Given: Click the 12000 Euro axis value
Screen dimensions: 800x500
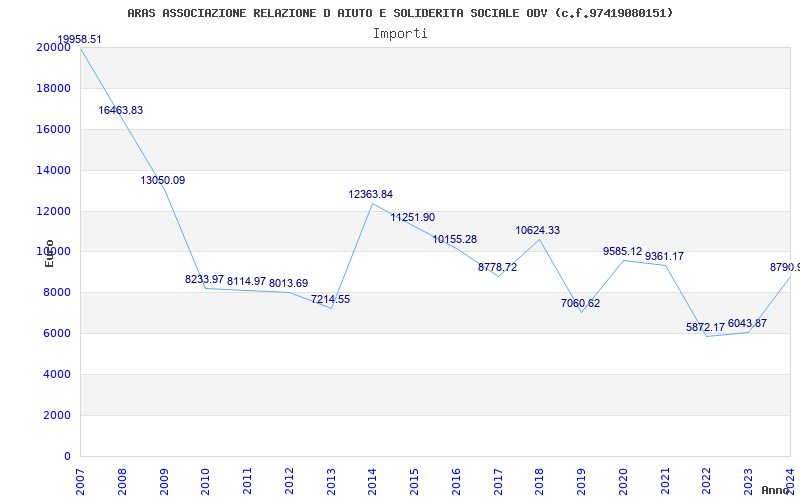Looking at the screenshot, I should point(53,211).
